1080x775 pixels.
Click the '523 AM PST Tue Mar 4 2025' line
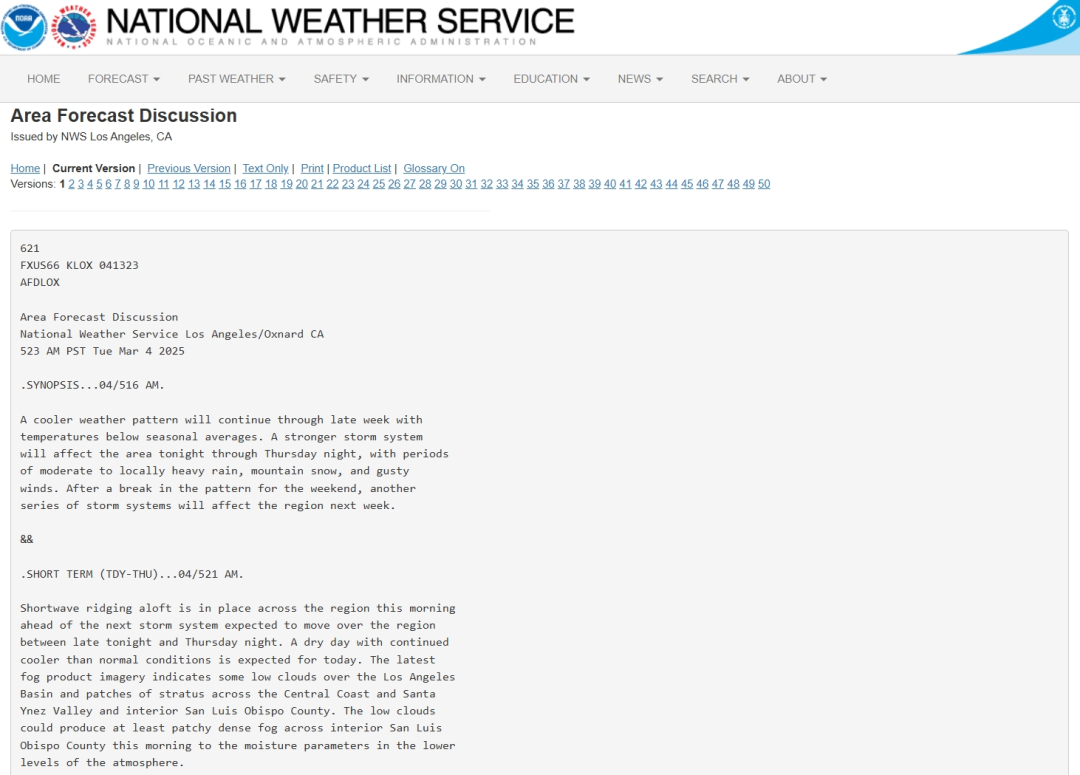tap(103, 351)
